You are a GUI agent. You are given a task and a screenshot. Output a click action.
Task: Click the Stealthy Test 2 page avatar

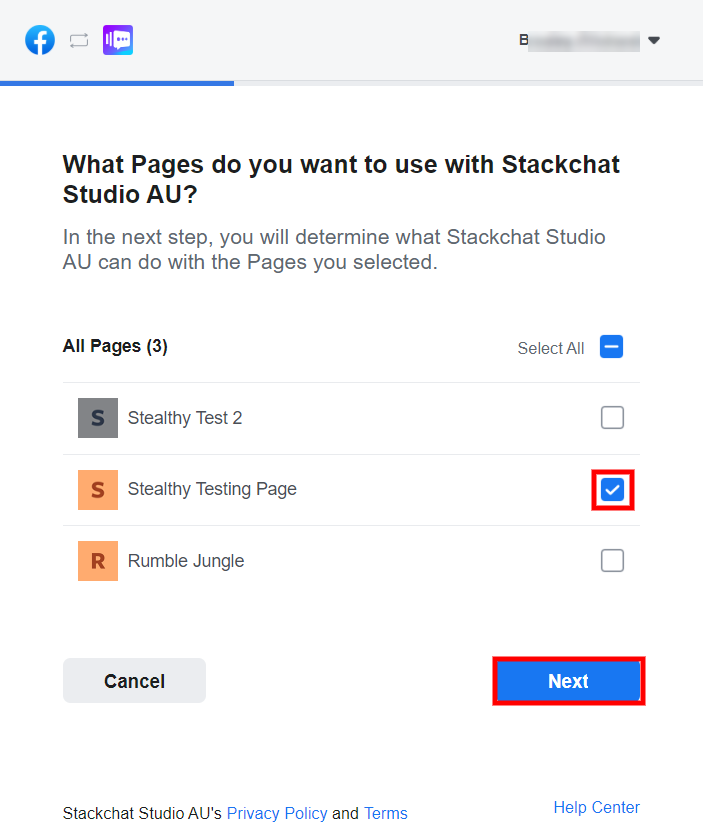pyautogui.click(x=98, y=418)
